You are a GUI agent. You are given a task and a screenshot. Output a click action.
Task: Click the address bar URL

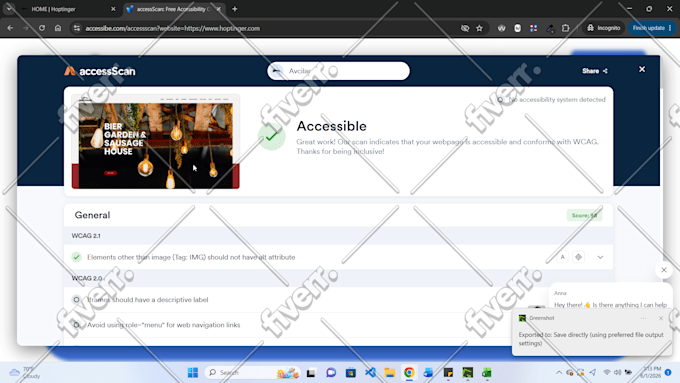tap(173, 28)
